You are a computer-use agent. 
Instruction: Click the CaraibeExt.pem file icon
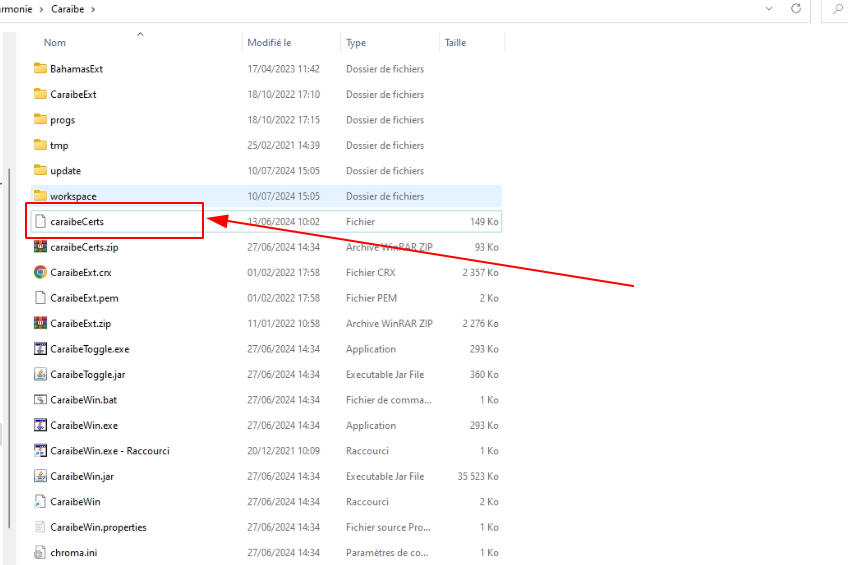(40, 297)
